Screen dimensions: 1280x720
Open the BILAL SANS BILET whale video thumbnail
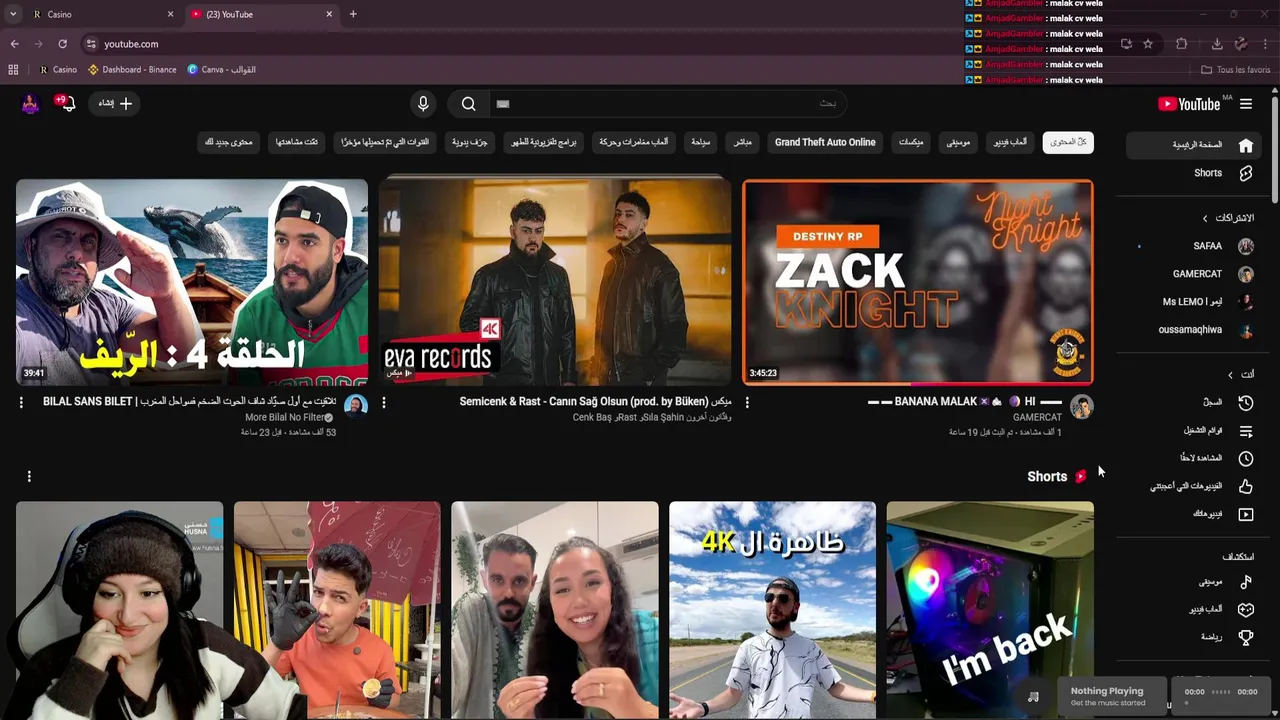click(x=192, y=282)
